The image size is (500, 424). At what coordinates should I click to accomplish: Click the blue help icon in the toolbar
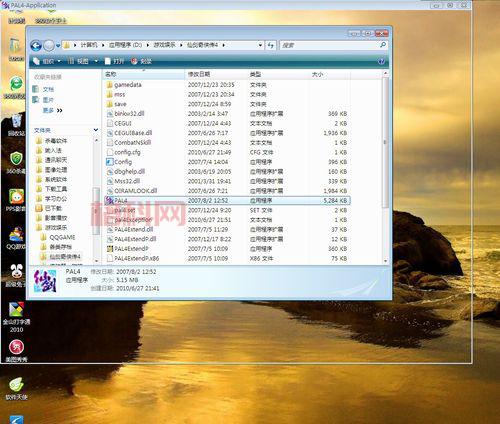click(382, 61)
